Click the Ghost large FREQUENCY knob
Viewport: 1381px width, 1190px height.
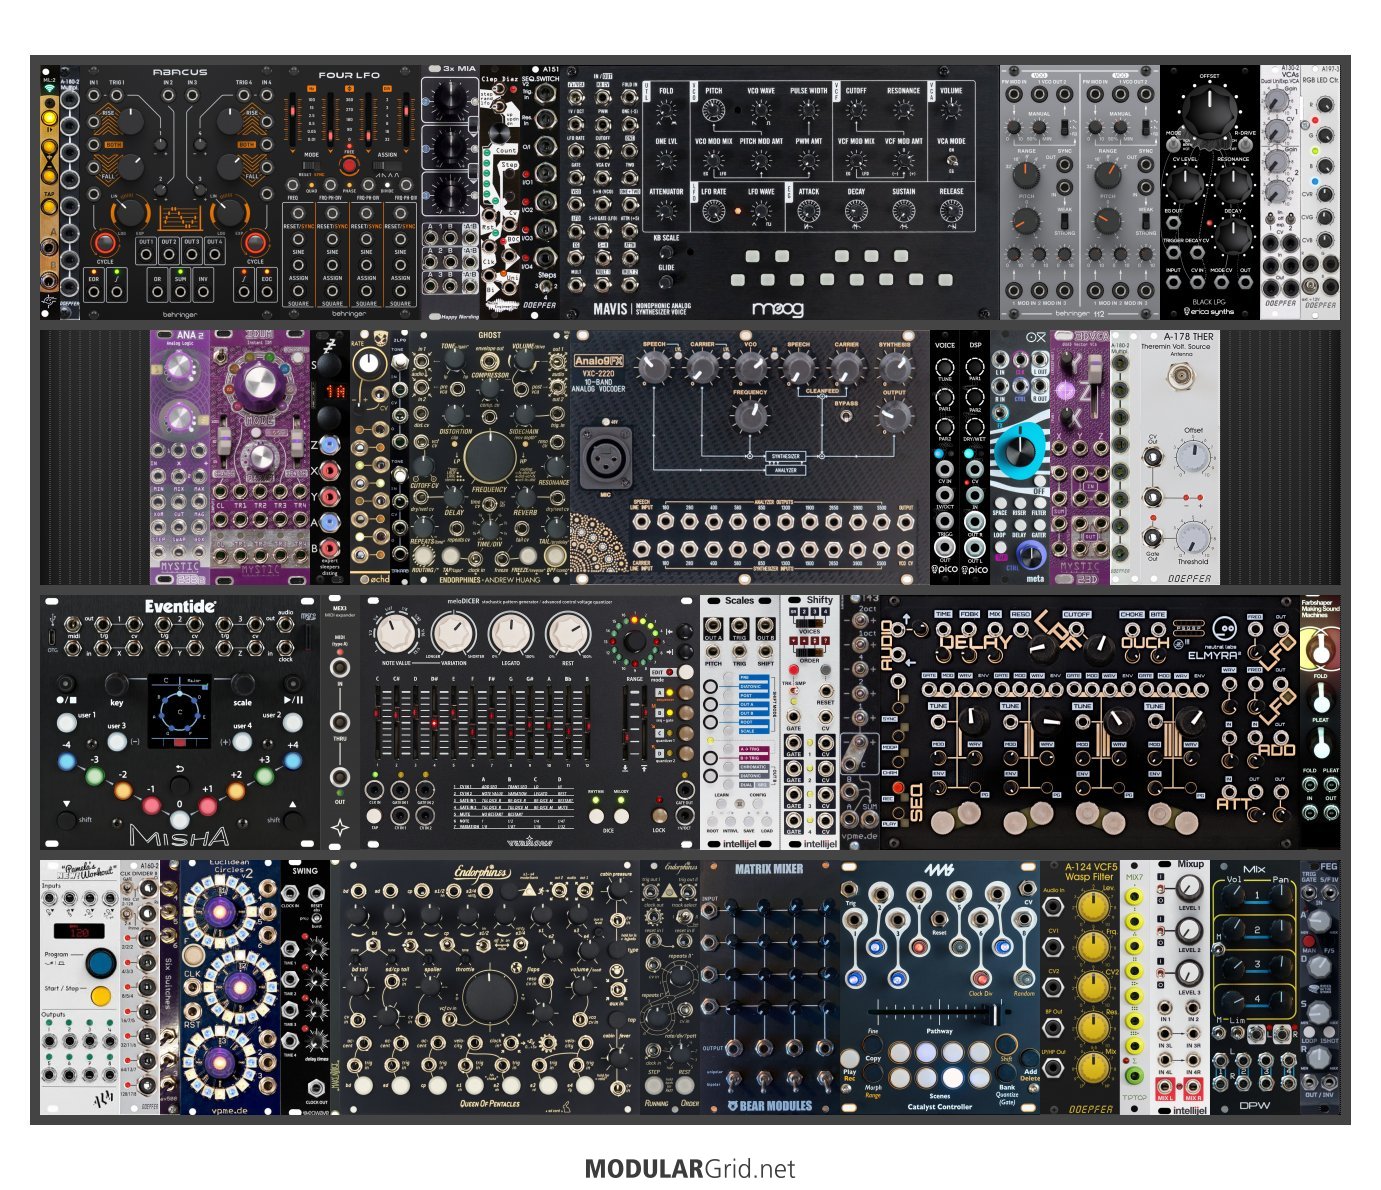pos(490,457)
